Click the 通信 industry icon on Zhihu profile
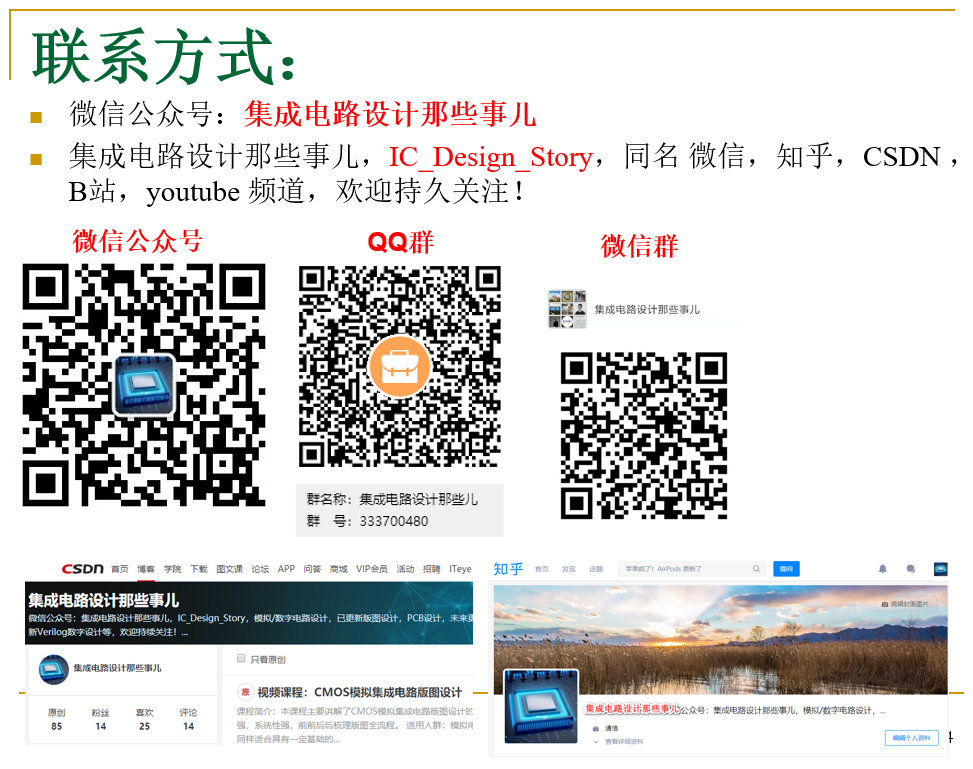Screen dimensions: 973x769 (594, 730)
